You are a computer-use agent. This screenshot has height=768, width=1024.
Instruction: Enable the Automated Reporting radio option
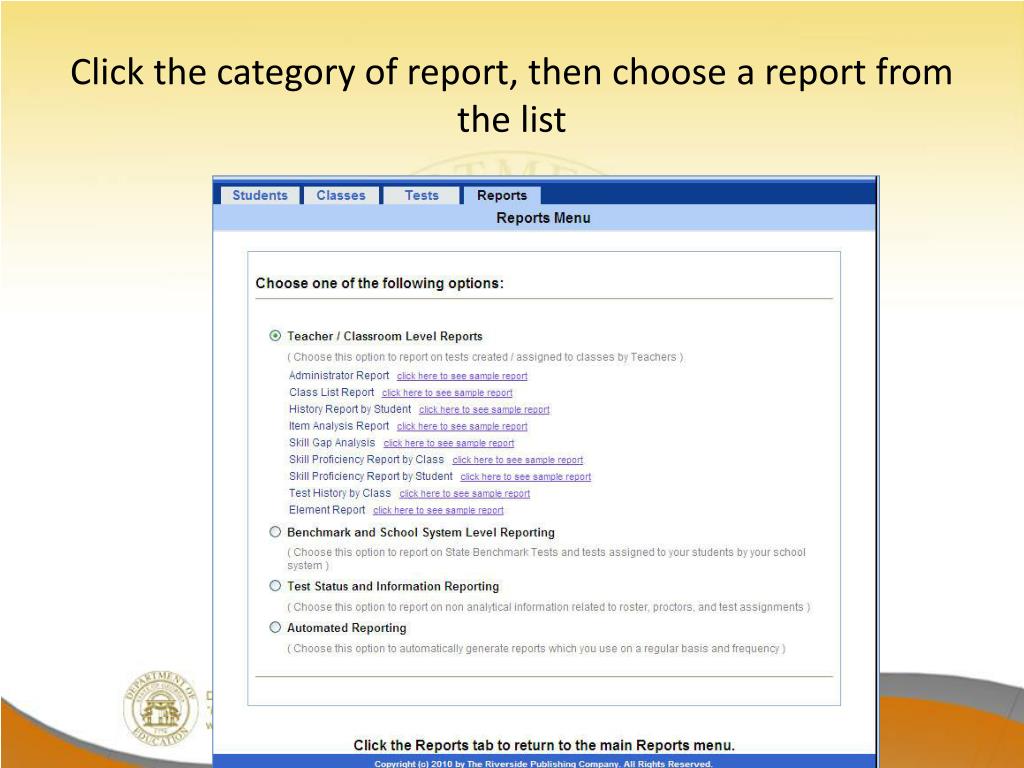275,628
